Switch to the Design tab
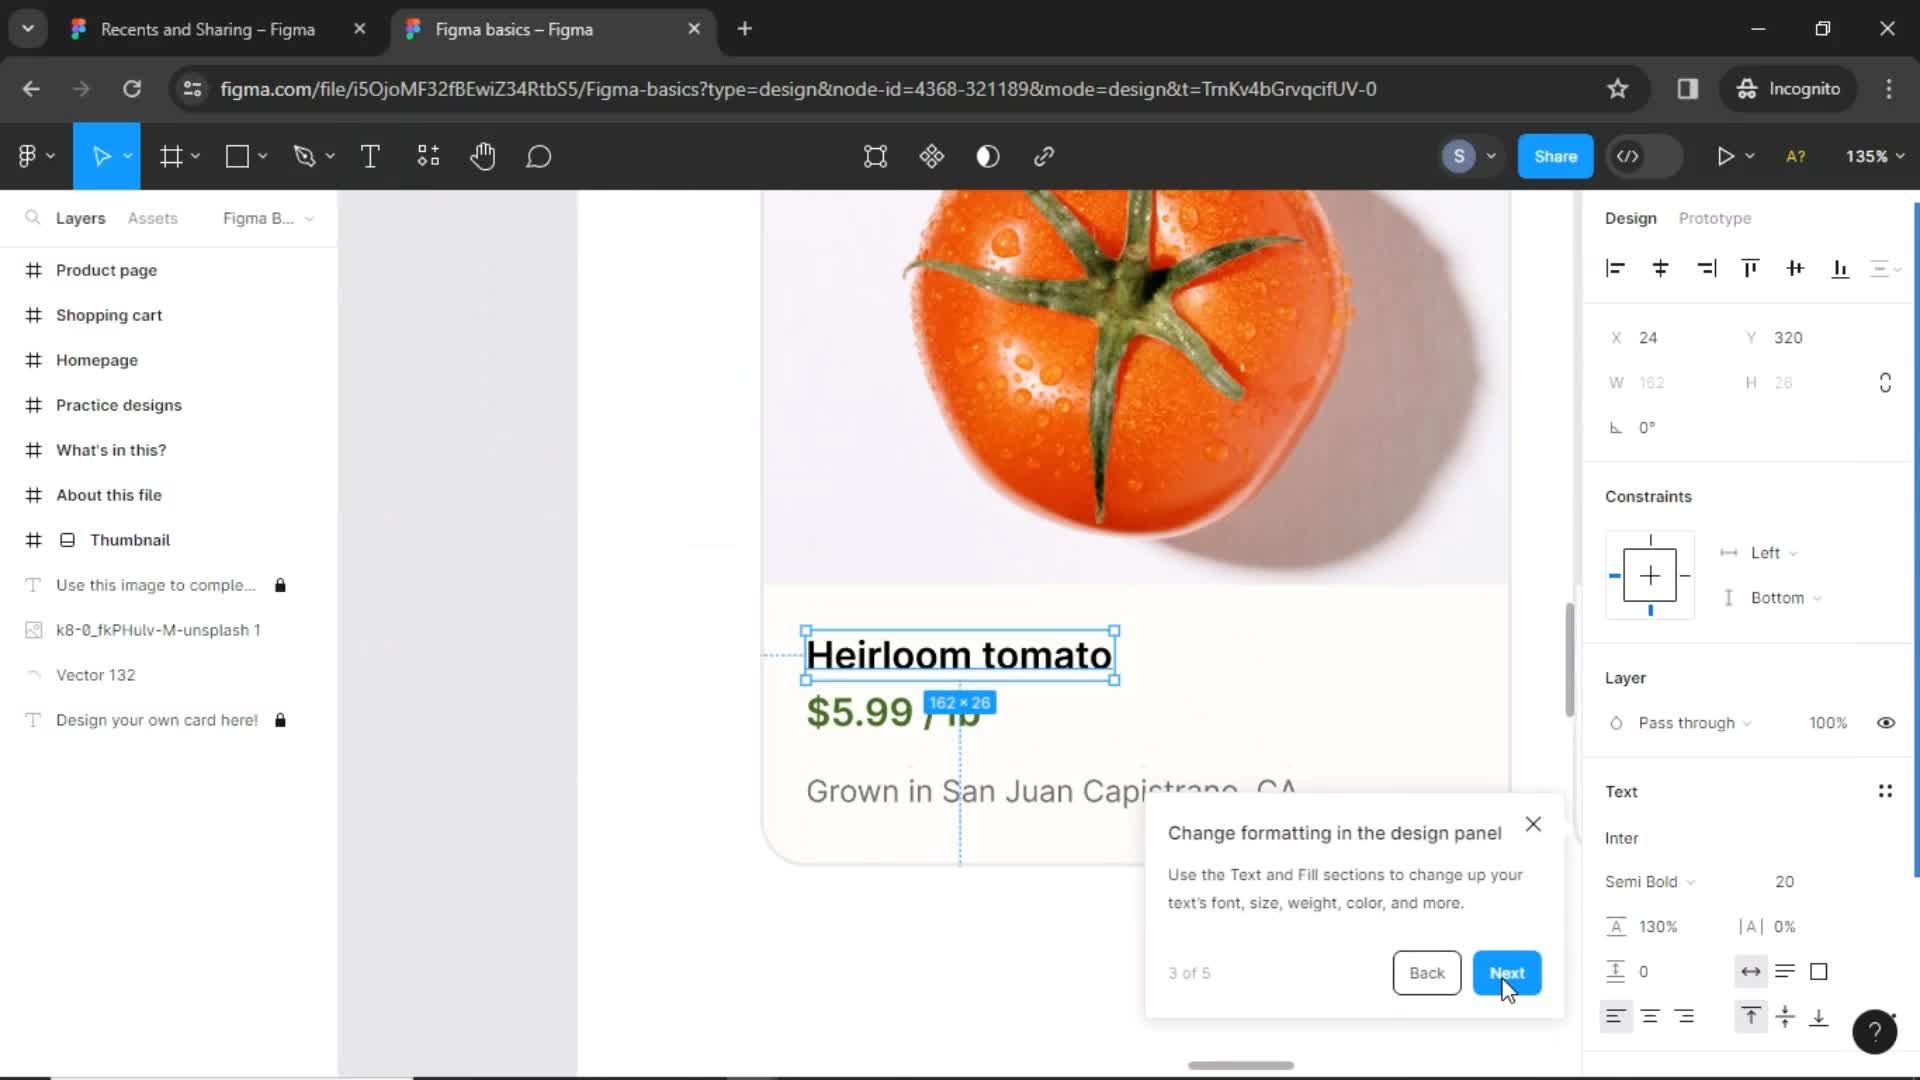The image size is (1920, 1080). [1630, 218]
